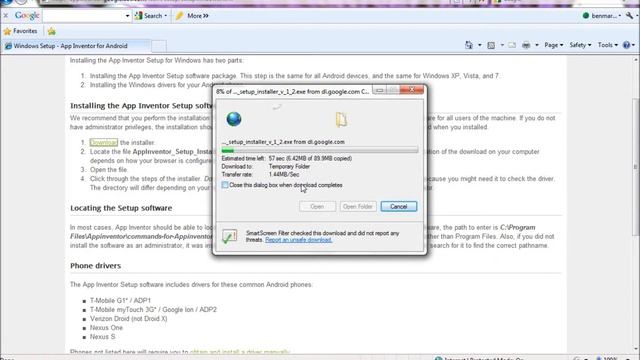Click 'Verizon Droid (not Droid X)' list item
The width and height of the screenshot is (640, 360).
click(x=129, y=319)
